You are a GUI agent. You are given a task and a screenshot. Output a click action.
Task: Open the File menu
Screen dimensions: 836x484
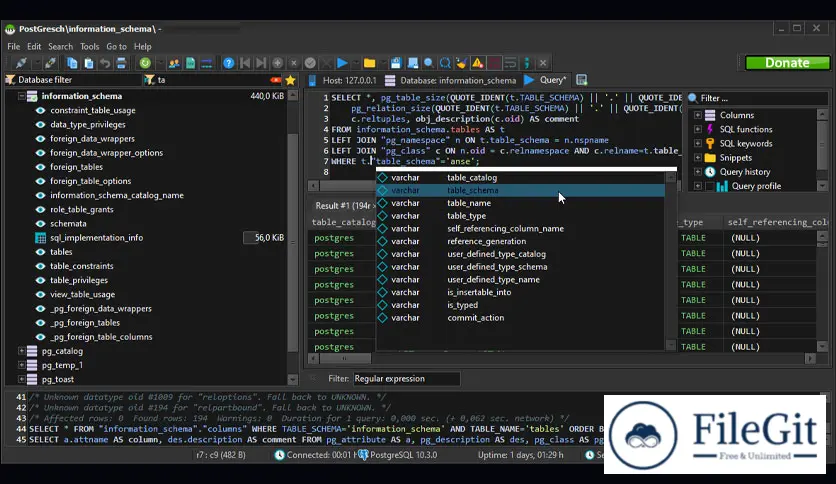(13, 46)
